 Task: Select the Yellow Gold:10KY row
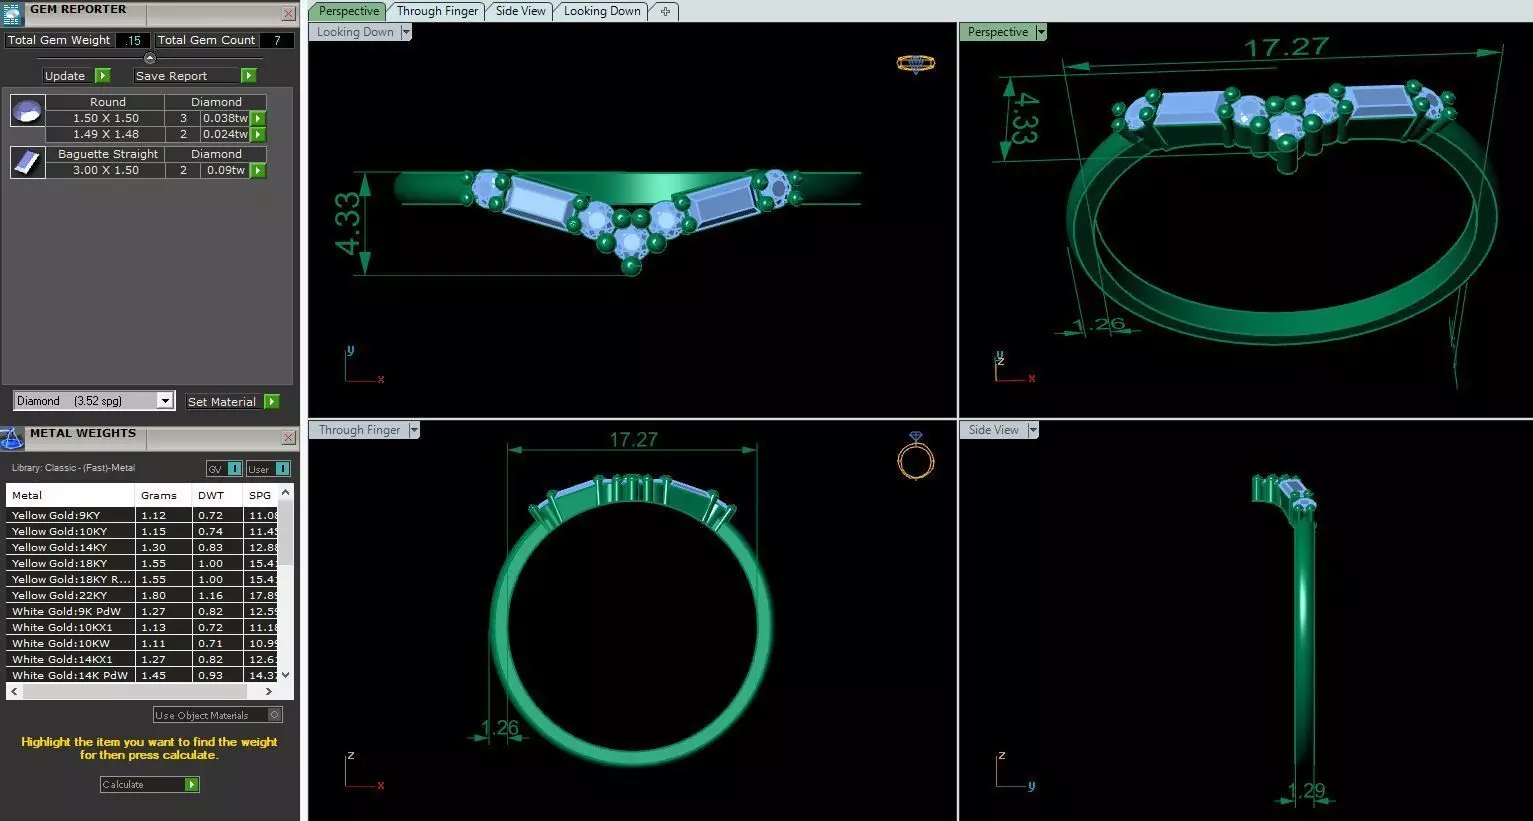[142, 531]
